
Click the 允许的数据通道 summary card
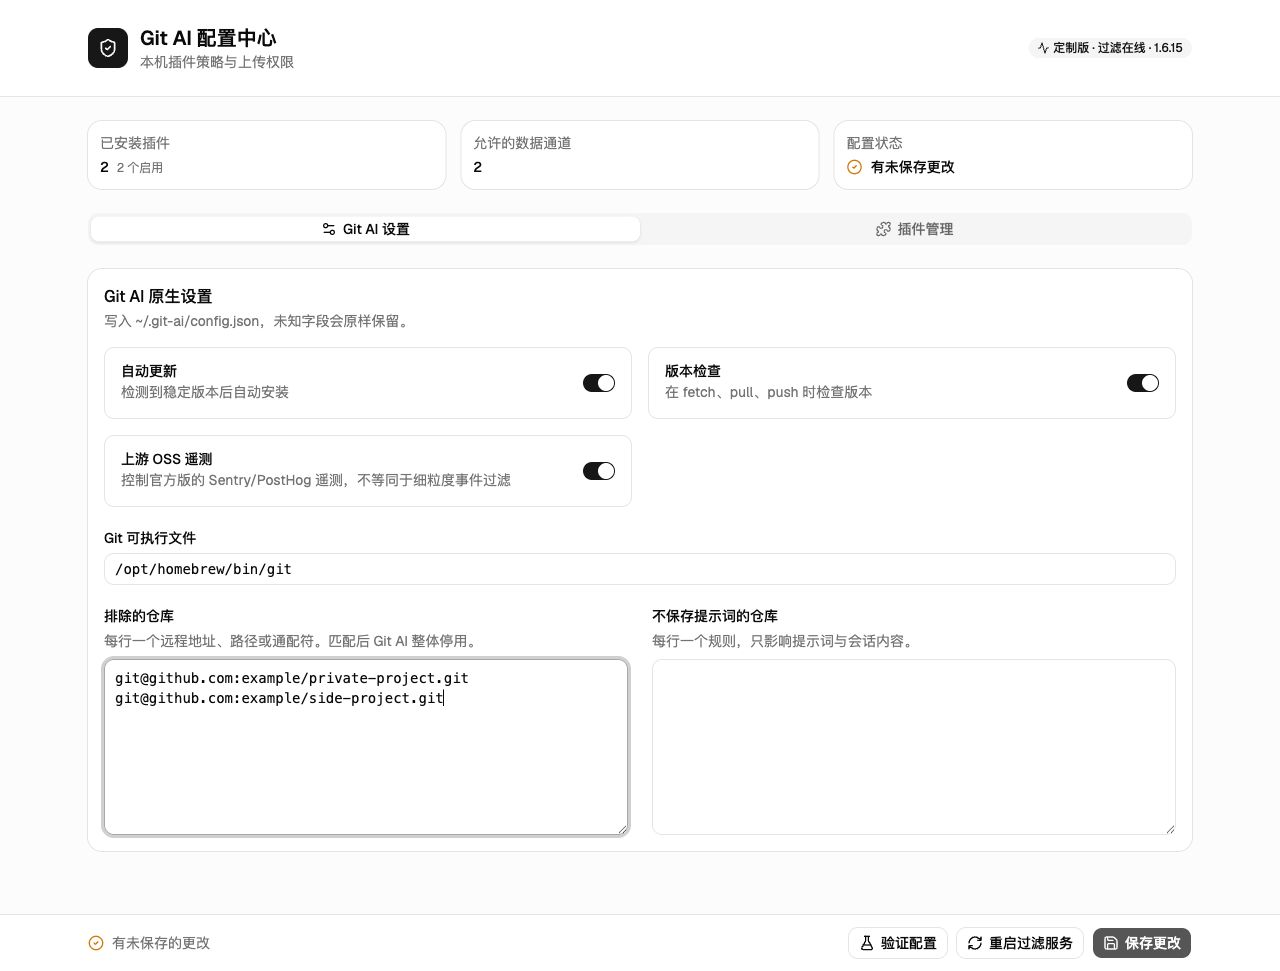pyautogui.click(x=640, y=155)
